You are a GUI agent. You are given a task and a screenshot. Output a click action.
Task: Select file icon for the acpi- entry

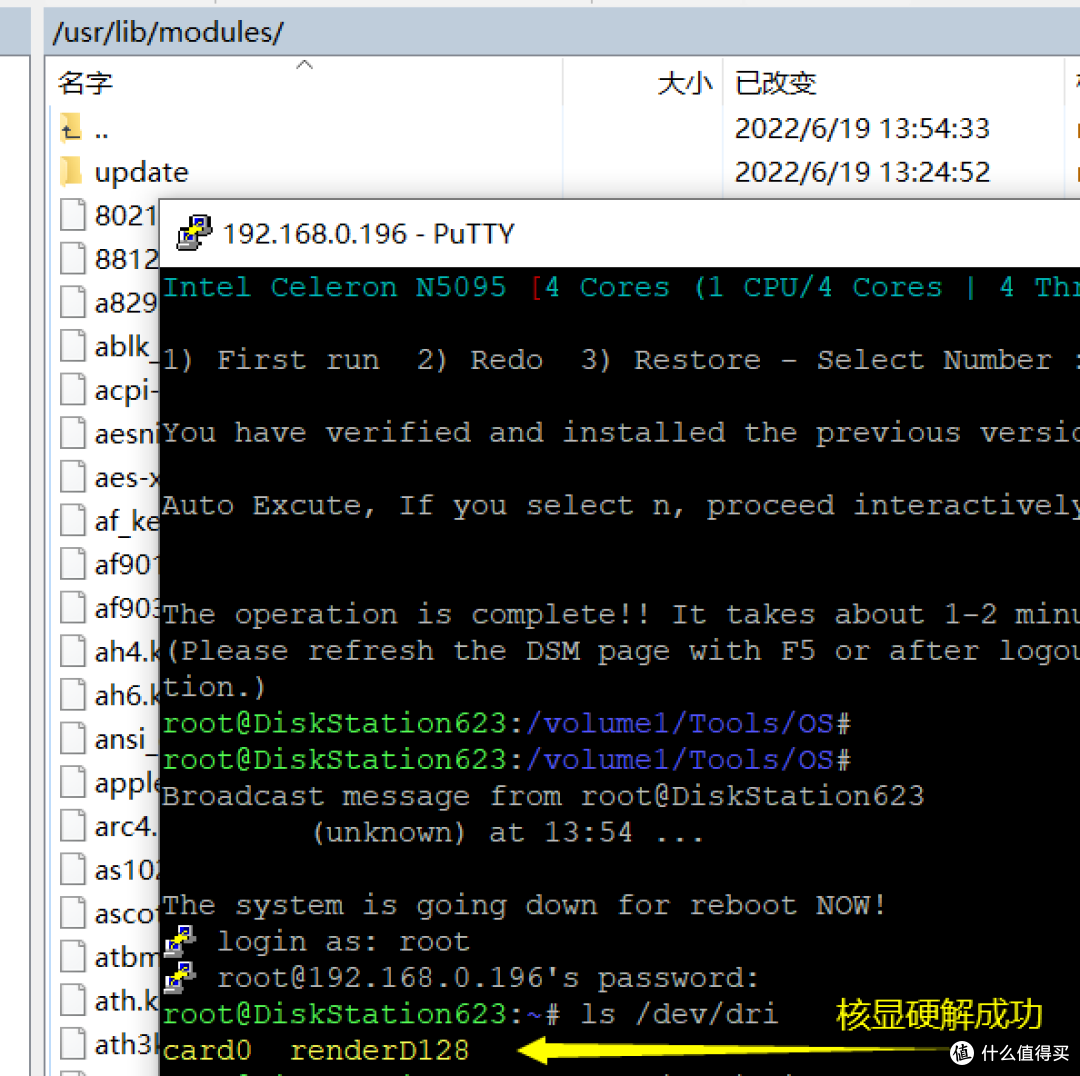pyautogui.click(x=72, y=389)
